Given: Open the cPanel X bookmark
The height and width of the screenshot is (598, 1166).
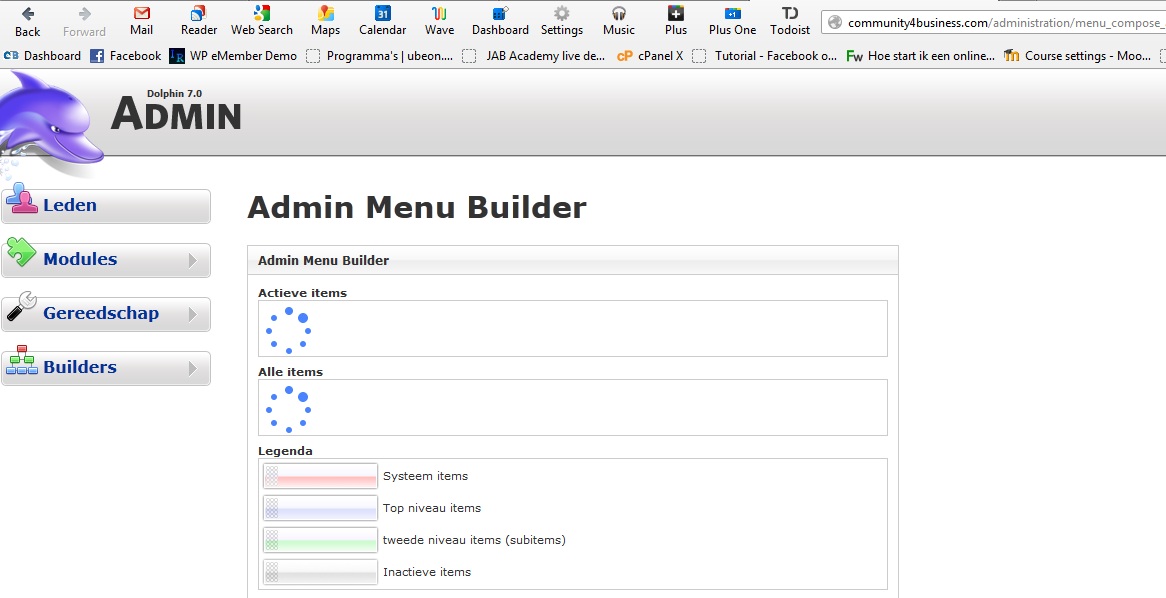Looking at the screenshot, I should 650,56.
